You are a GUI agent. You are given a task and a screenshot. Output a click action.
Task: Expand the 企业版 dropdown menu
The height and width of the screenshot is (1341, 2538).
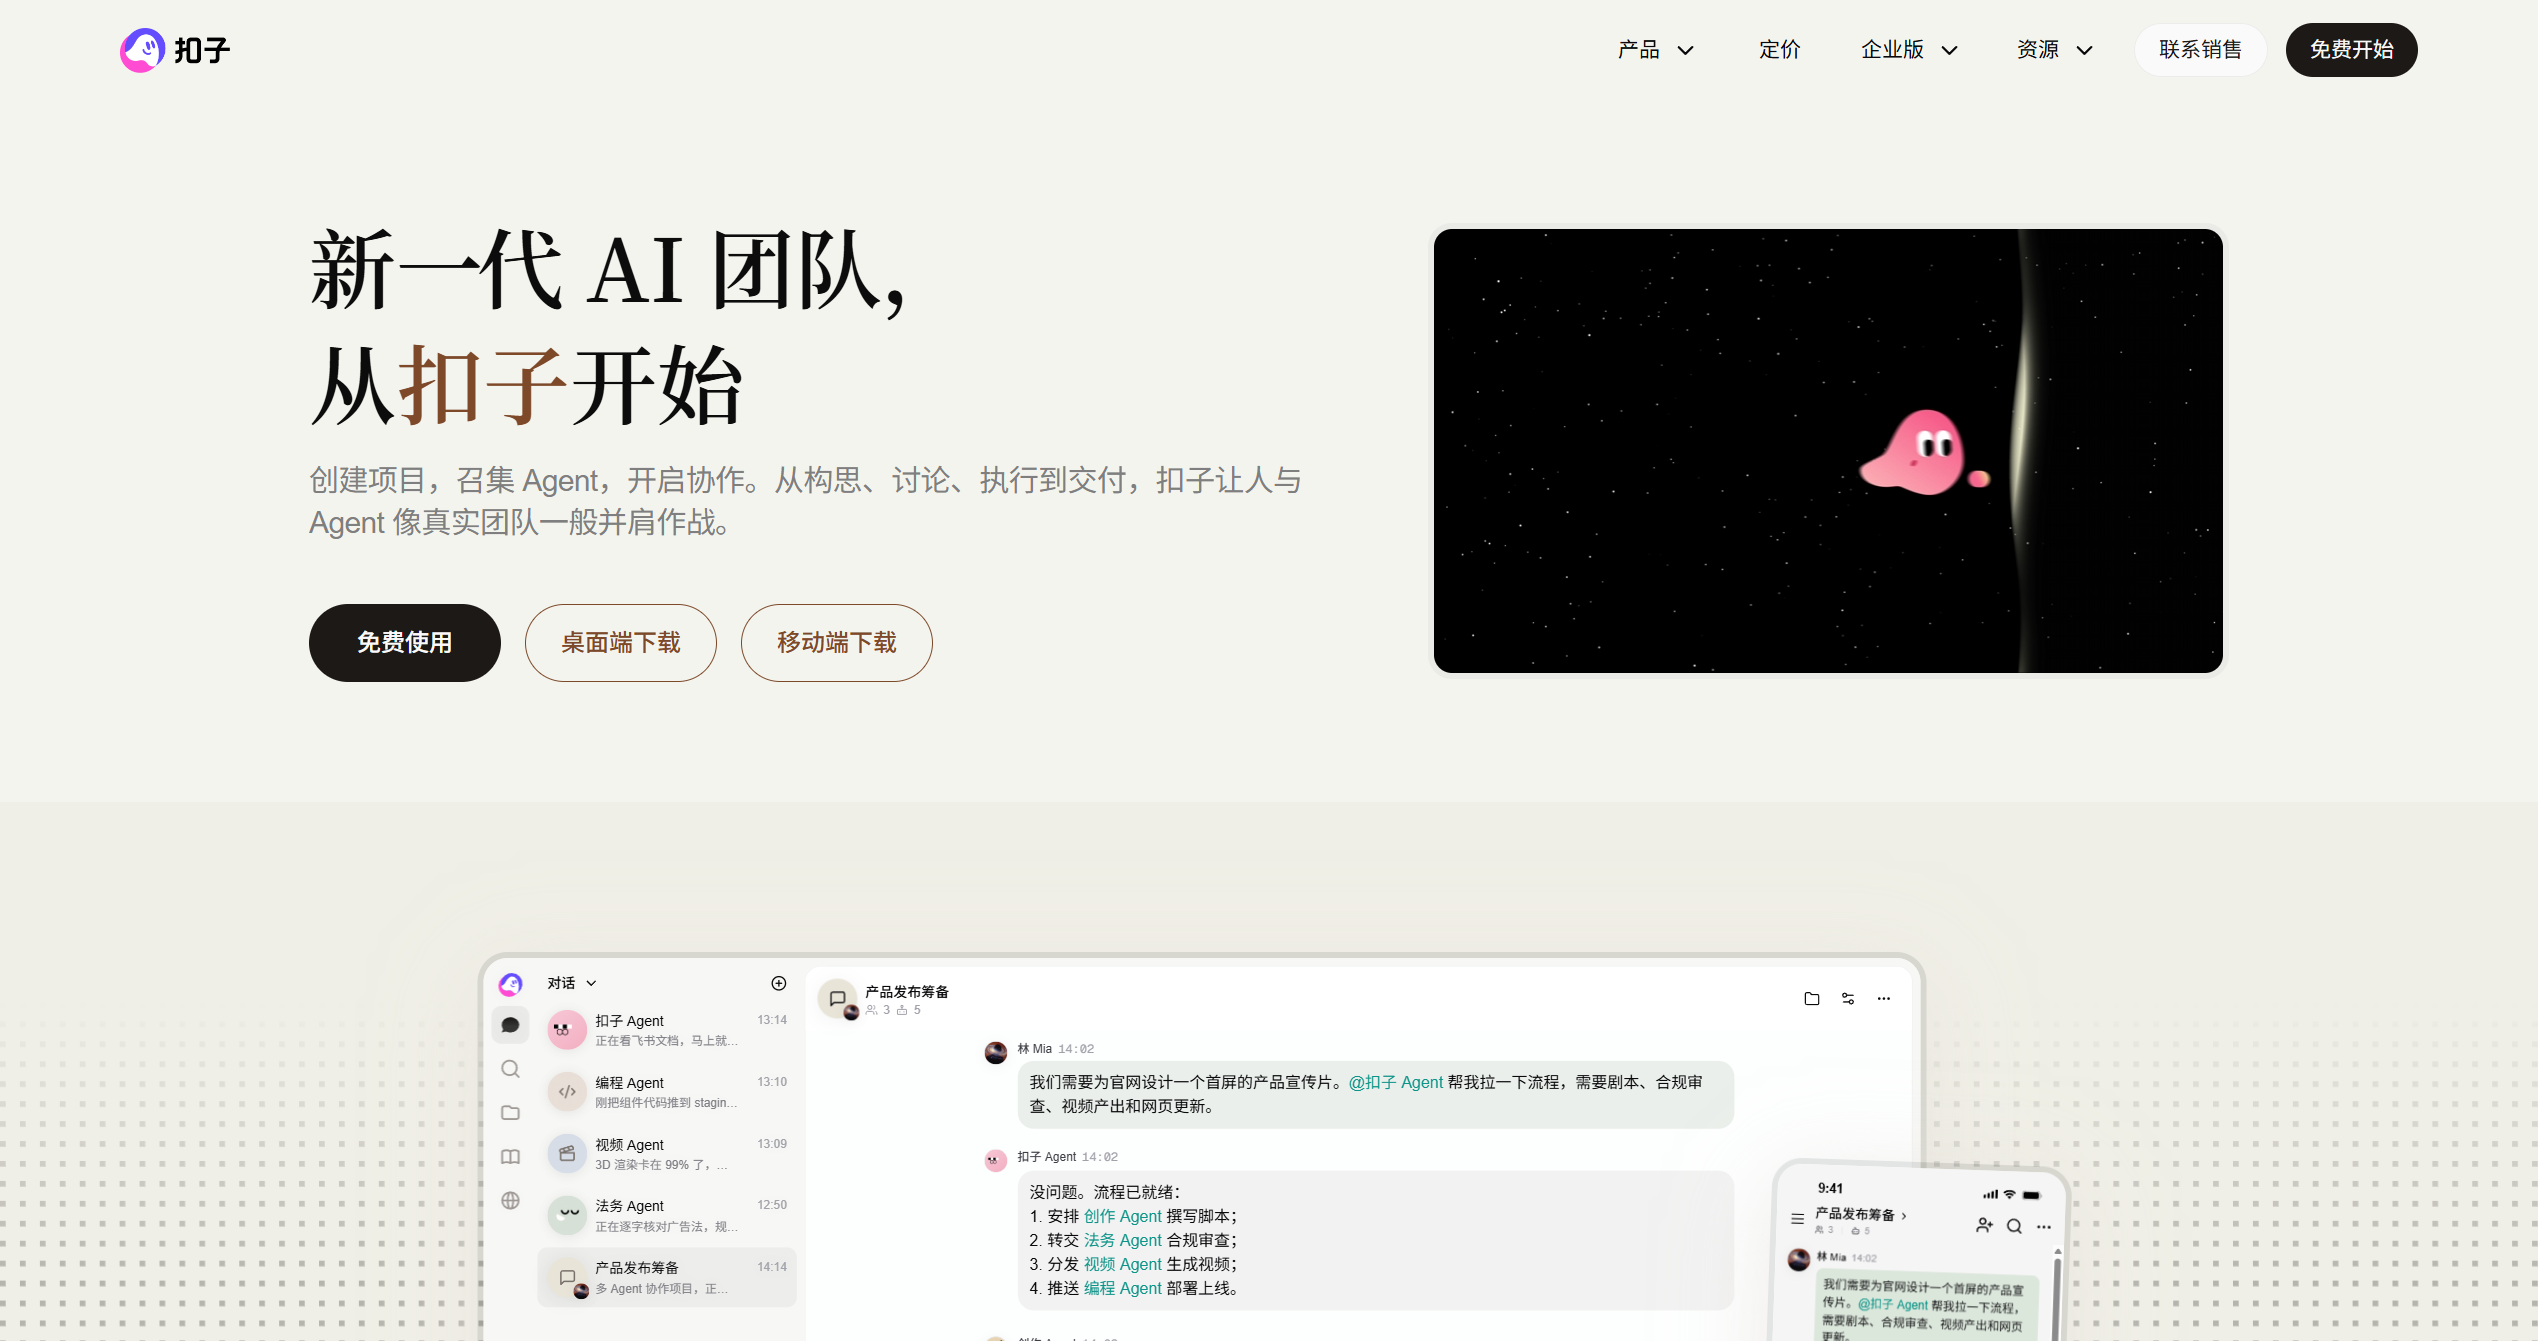point(1909,50)
